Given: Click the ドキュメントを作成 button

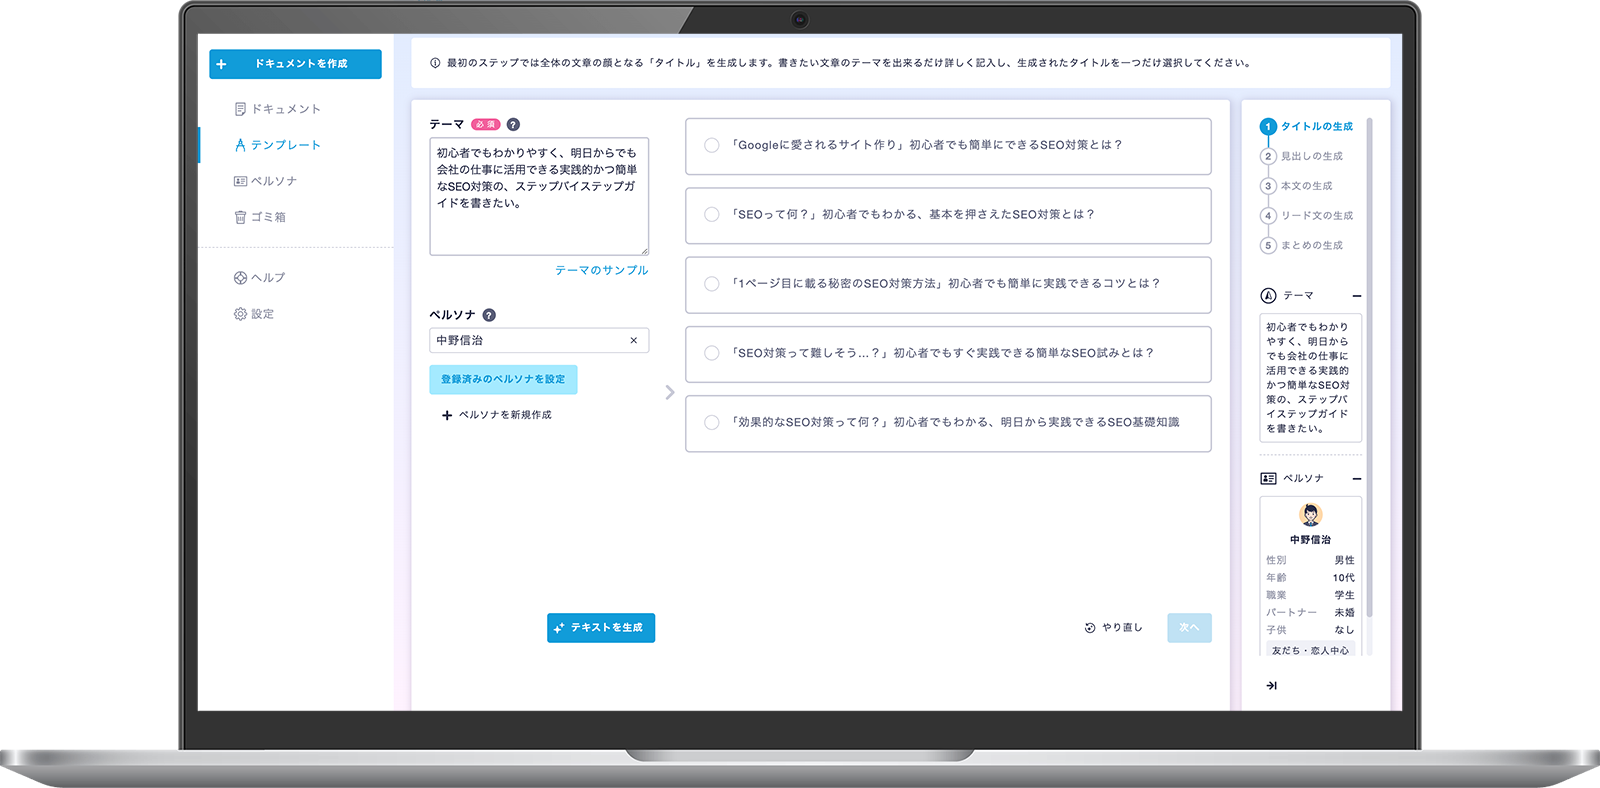Looking at the screenshot, I should coord(295,64).
